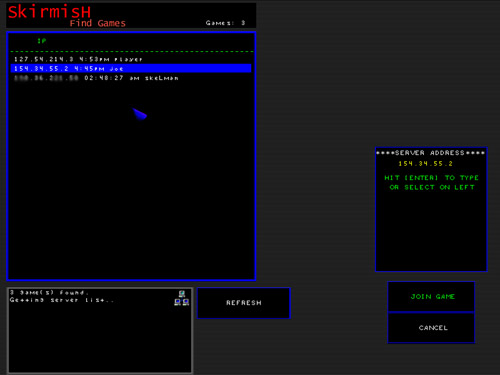Viewport: 500px width, 375px height.
Task: Click the blurred IP address of skelman entry
Action: 46,78
